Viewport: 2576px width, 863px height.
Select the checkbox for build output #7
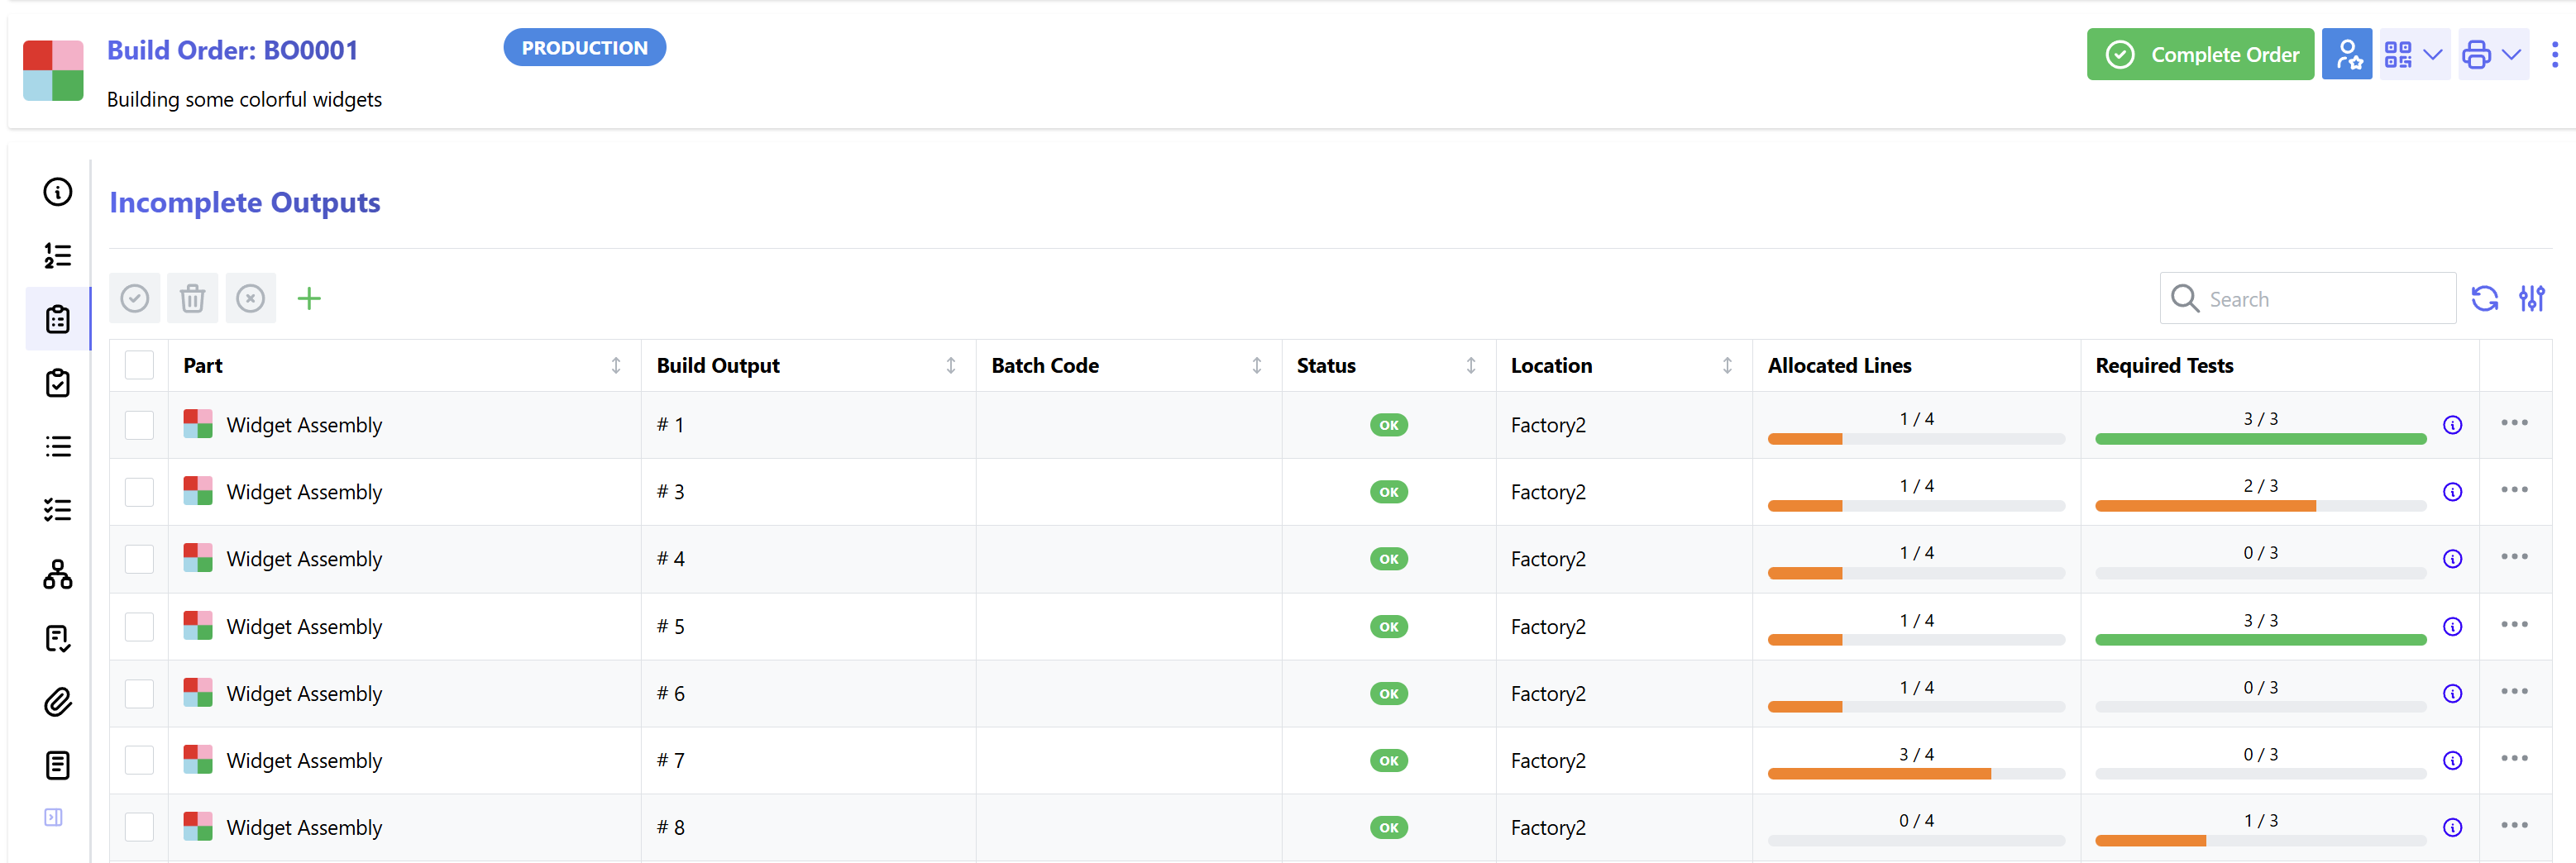point(139,760)
